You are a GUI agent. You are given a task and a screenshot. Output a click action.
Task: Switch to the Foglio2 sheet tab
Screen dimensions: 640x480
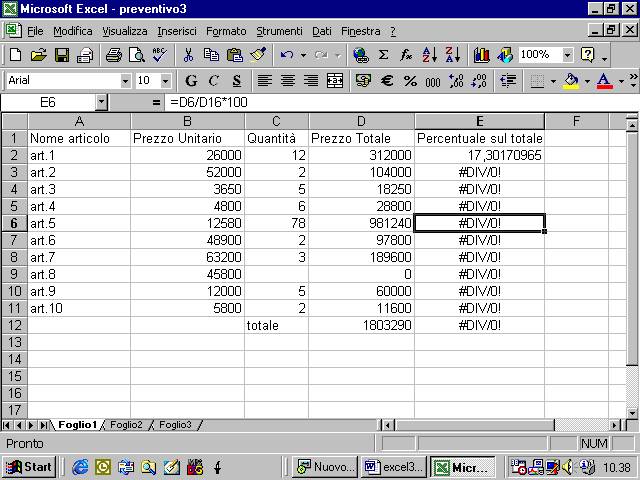coord(127,425)
